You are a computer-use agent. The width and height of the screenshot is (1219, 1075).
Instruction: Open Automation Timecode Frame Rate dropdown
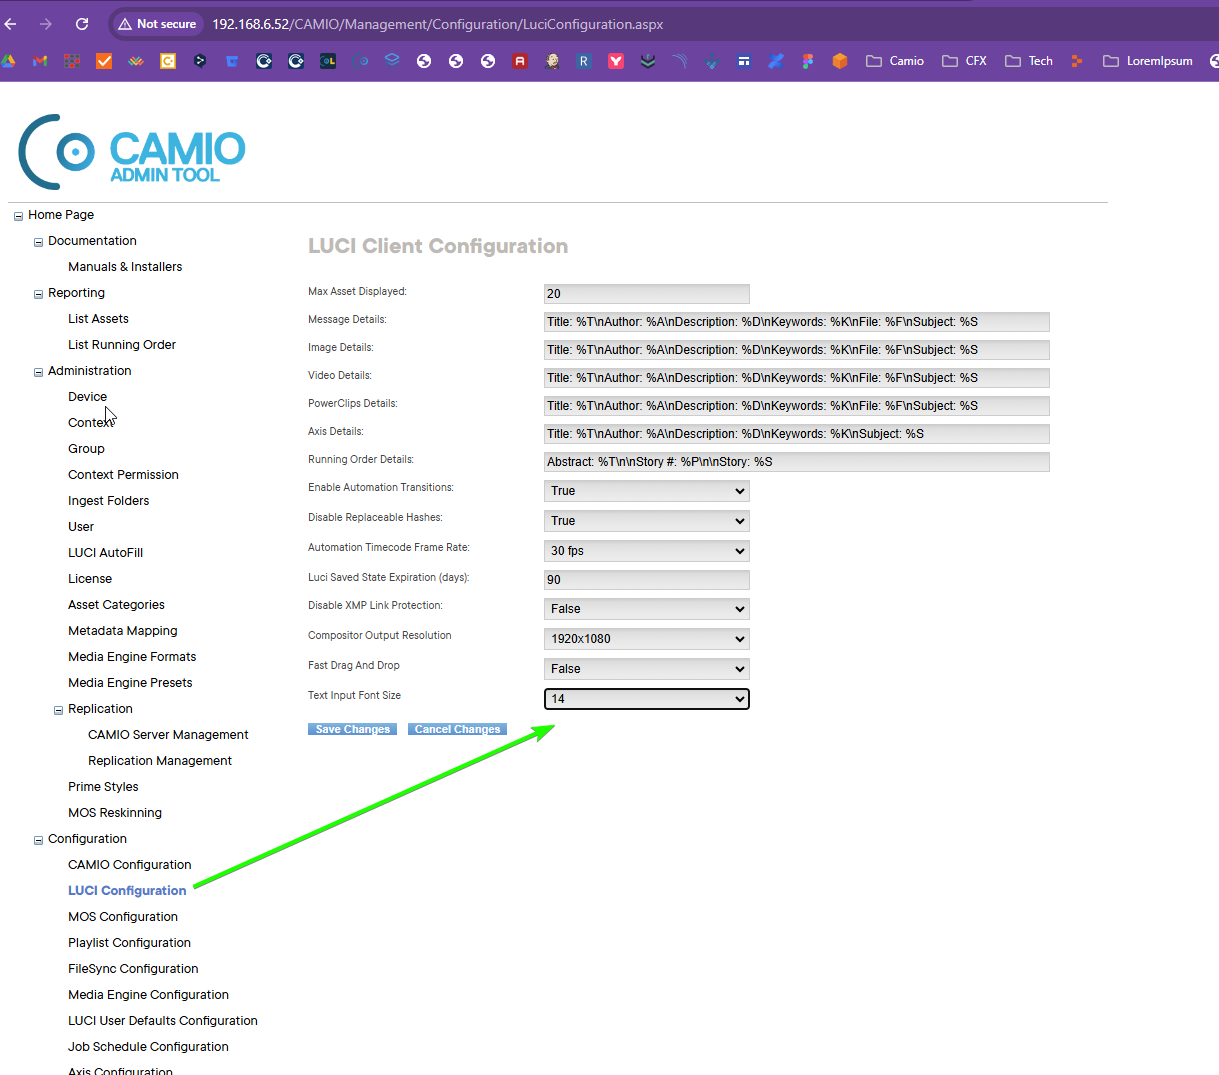[x=647, y=551]
